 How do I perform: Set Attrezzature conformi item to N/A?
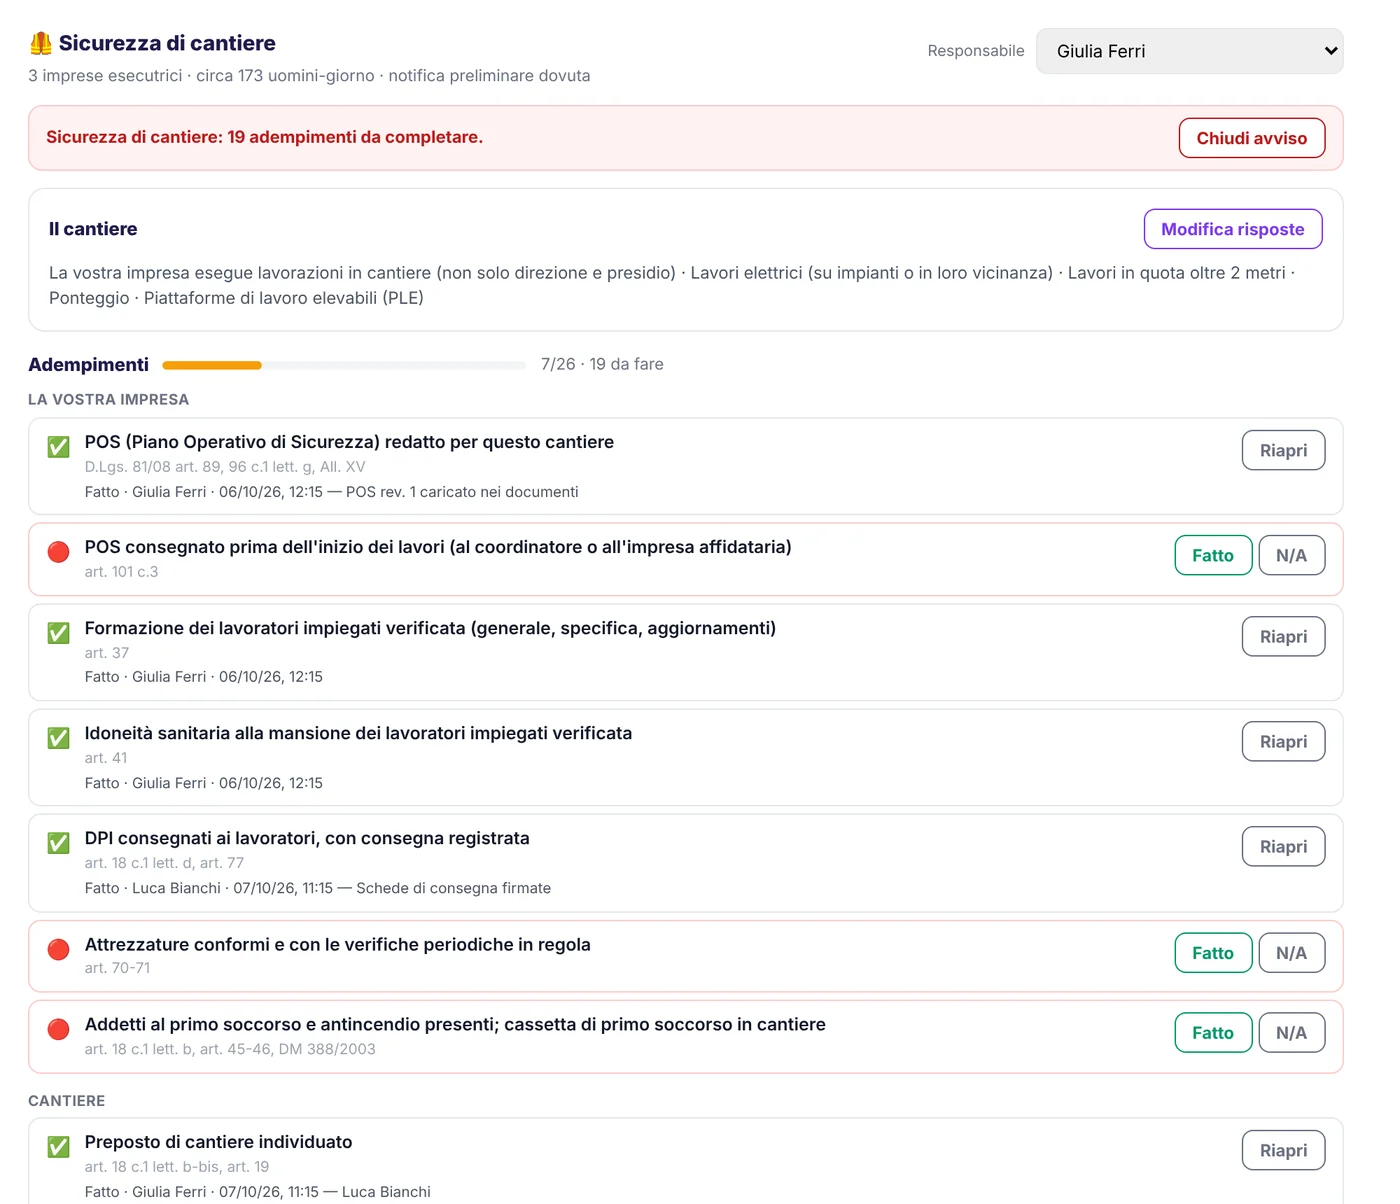pyautogui.click(x=1292, y=952)
